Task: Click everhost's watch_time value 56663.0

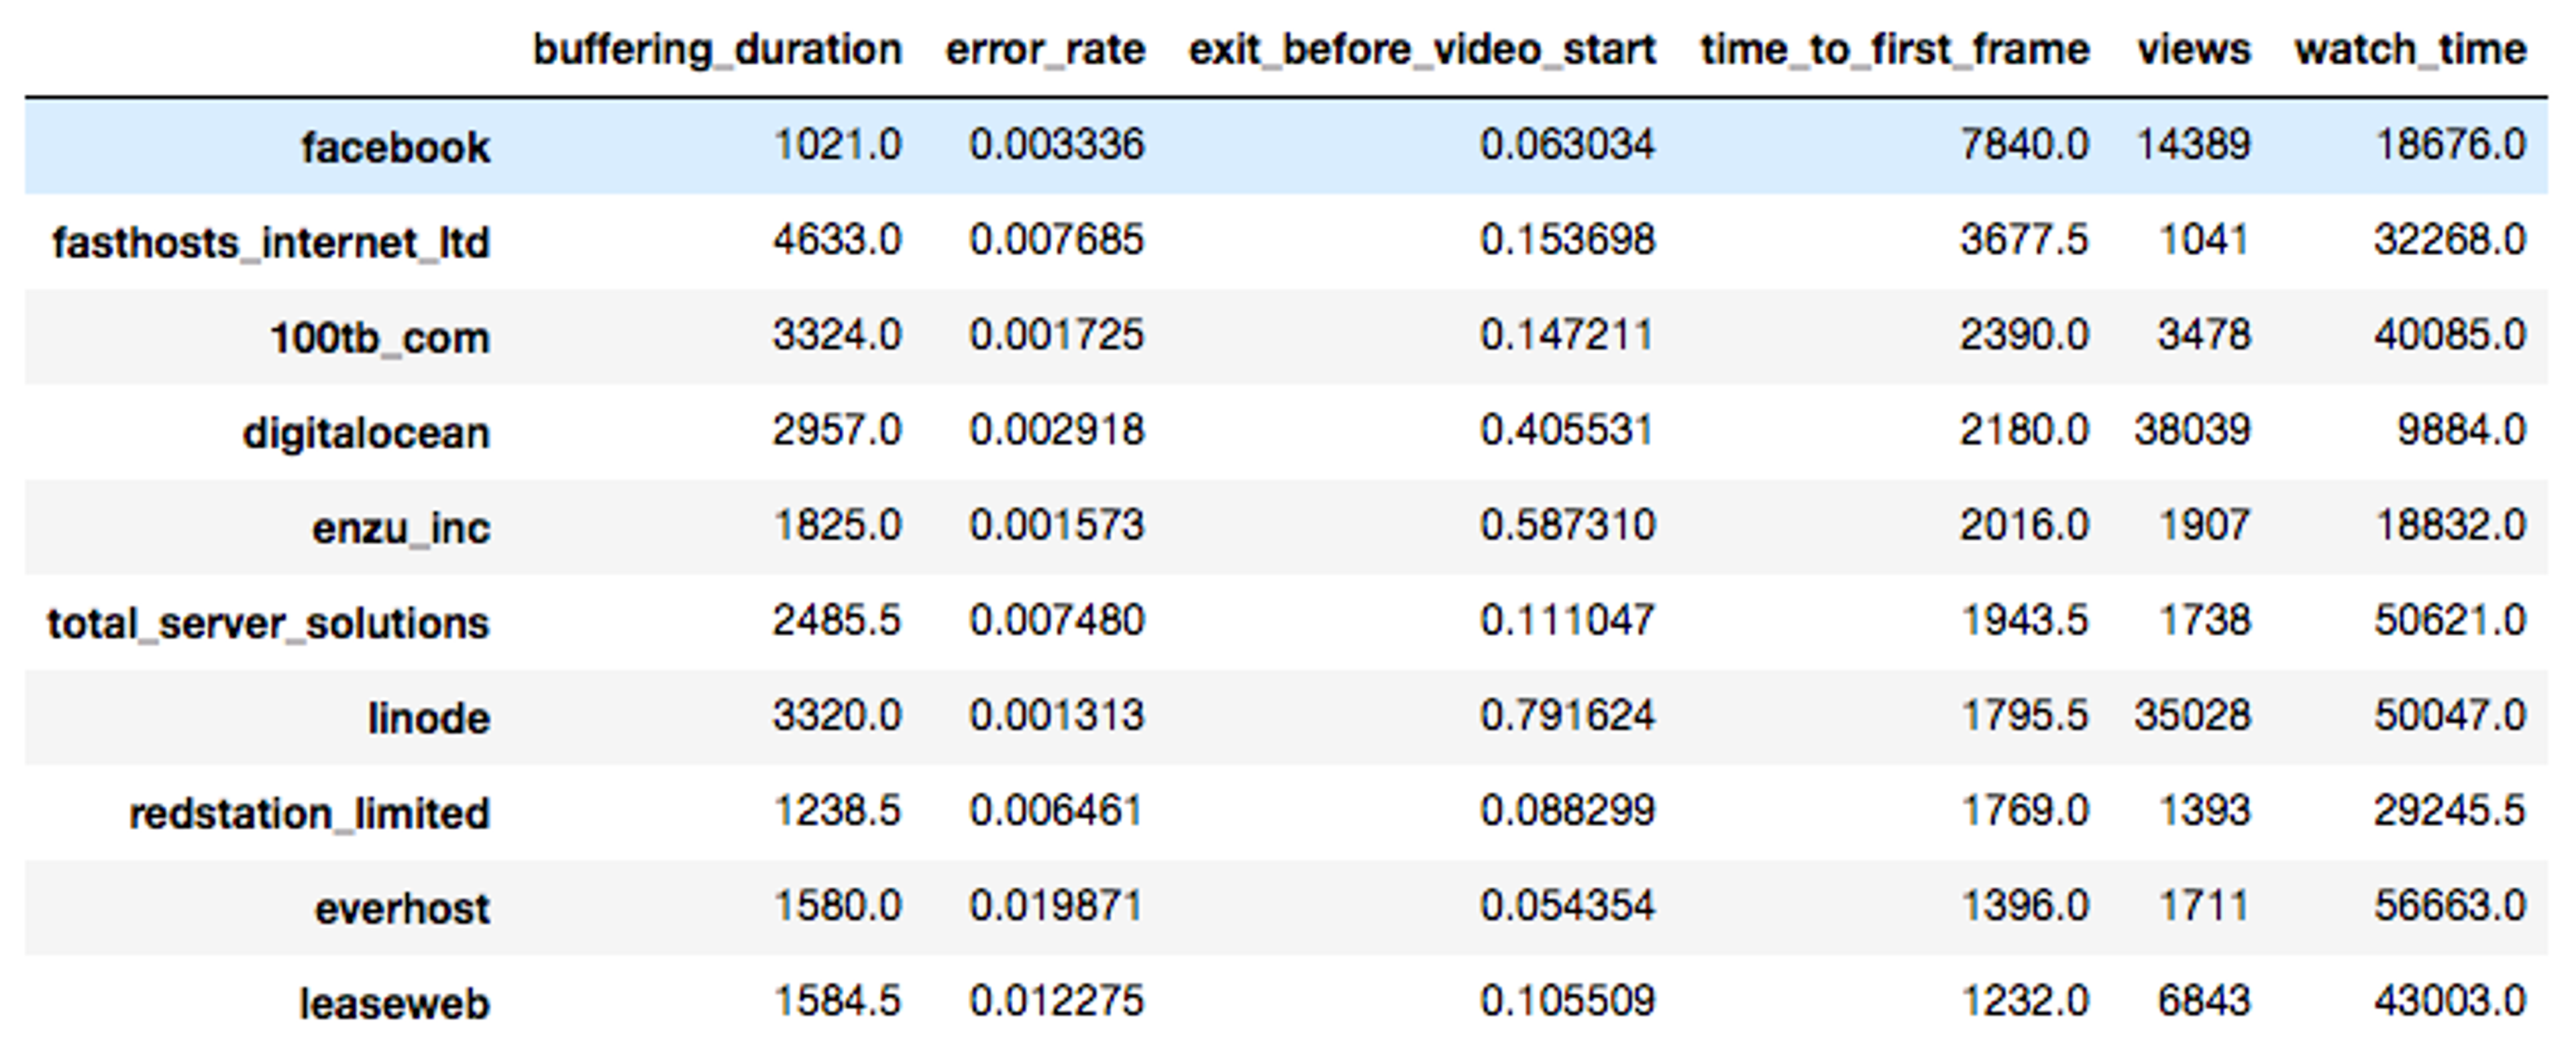Action: pos(2450,906)
